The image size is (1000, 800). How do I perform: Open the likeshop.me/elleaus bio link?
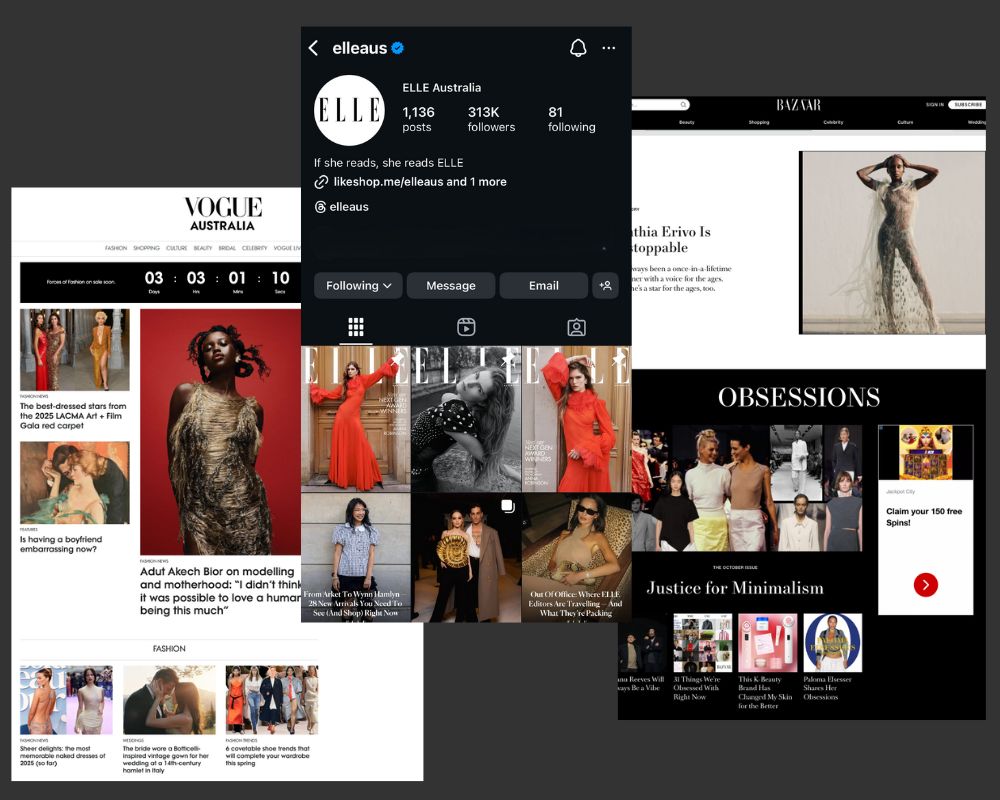[389, 182]
